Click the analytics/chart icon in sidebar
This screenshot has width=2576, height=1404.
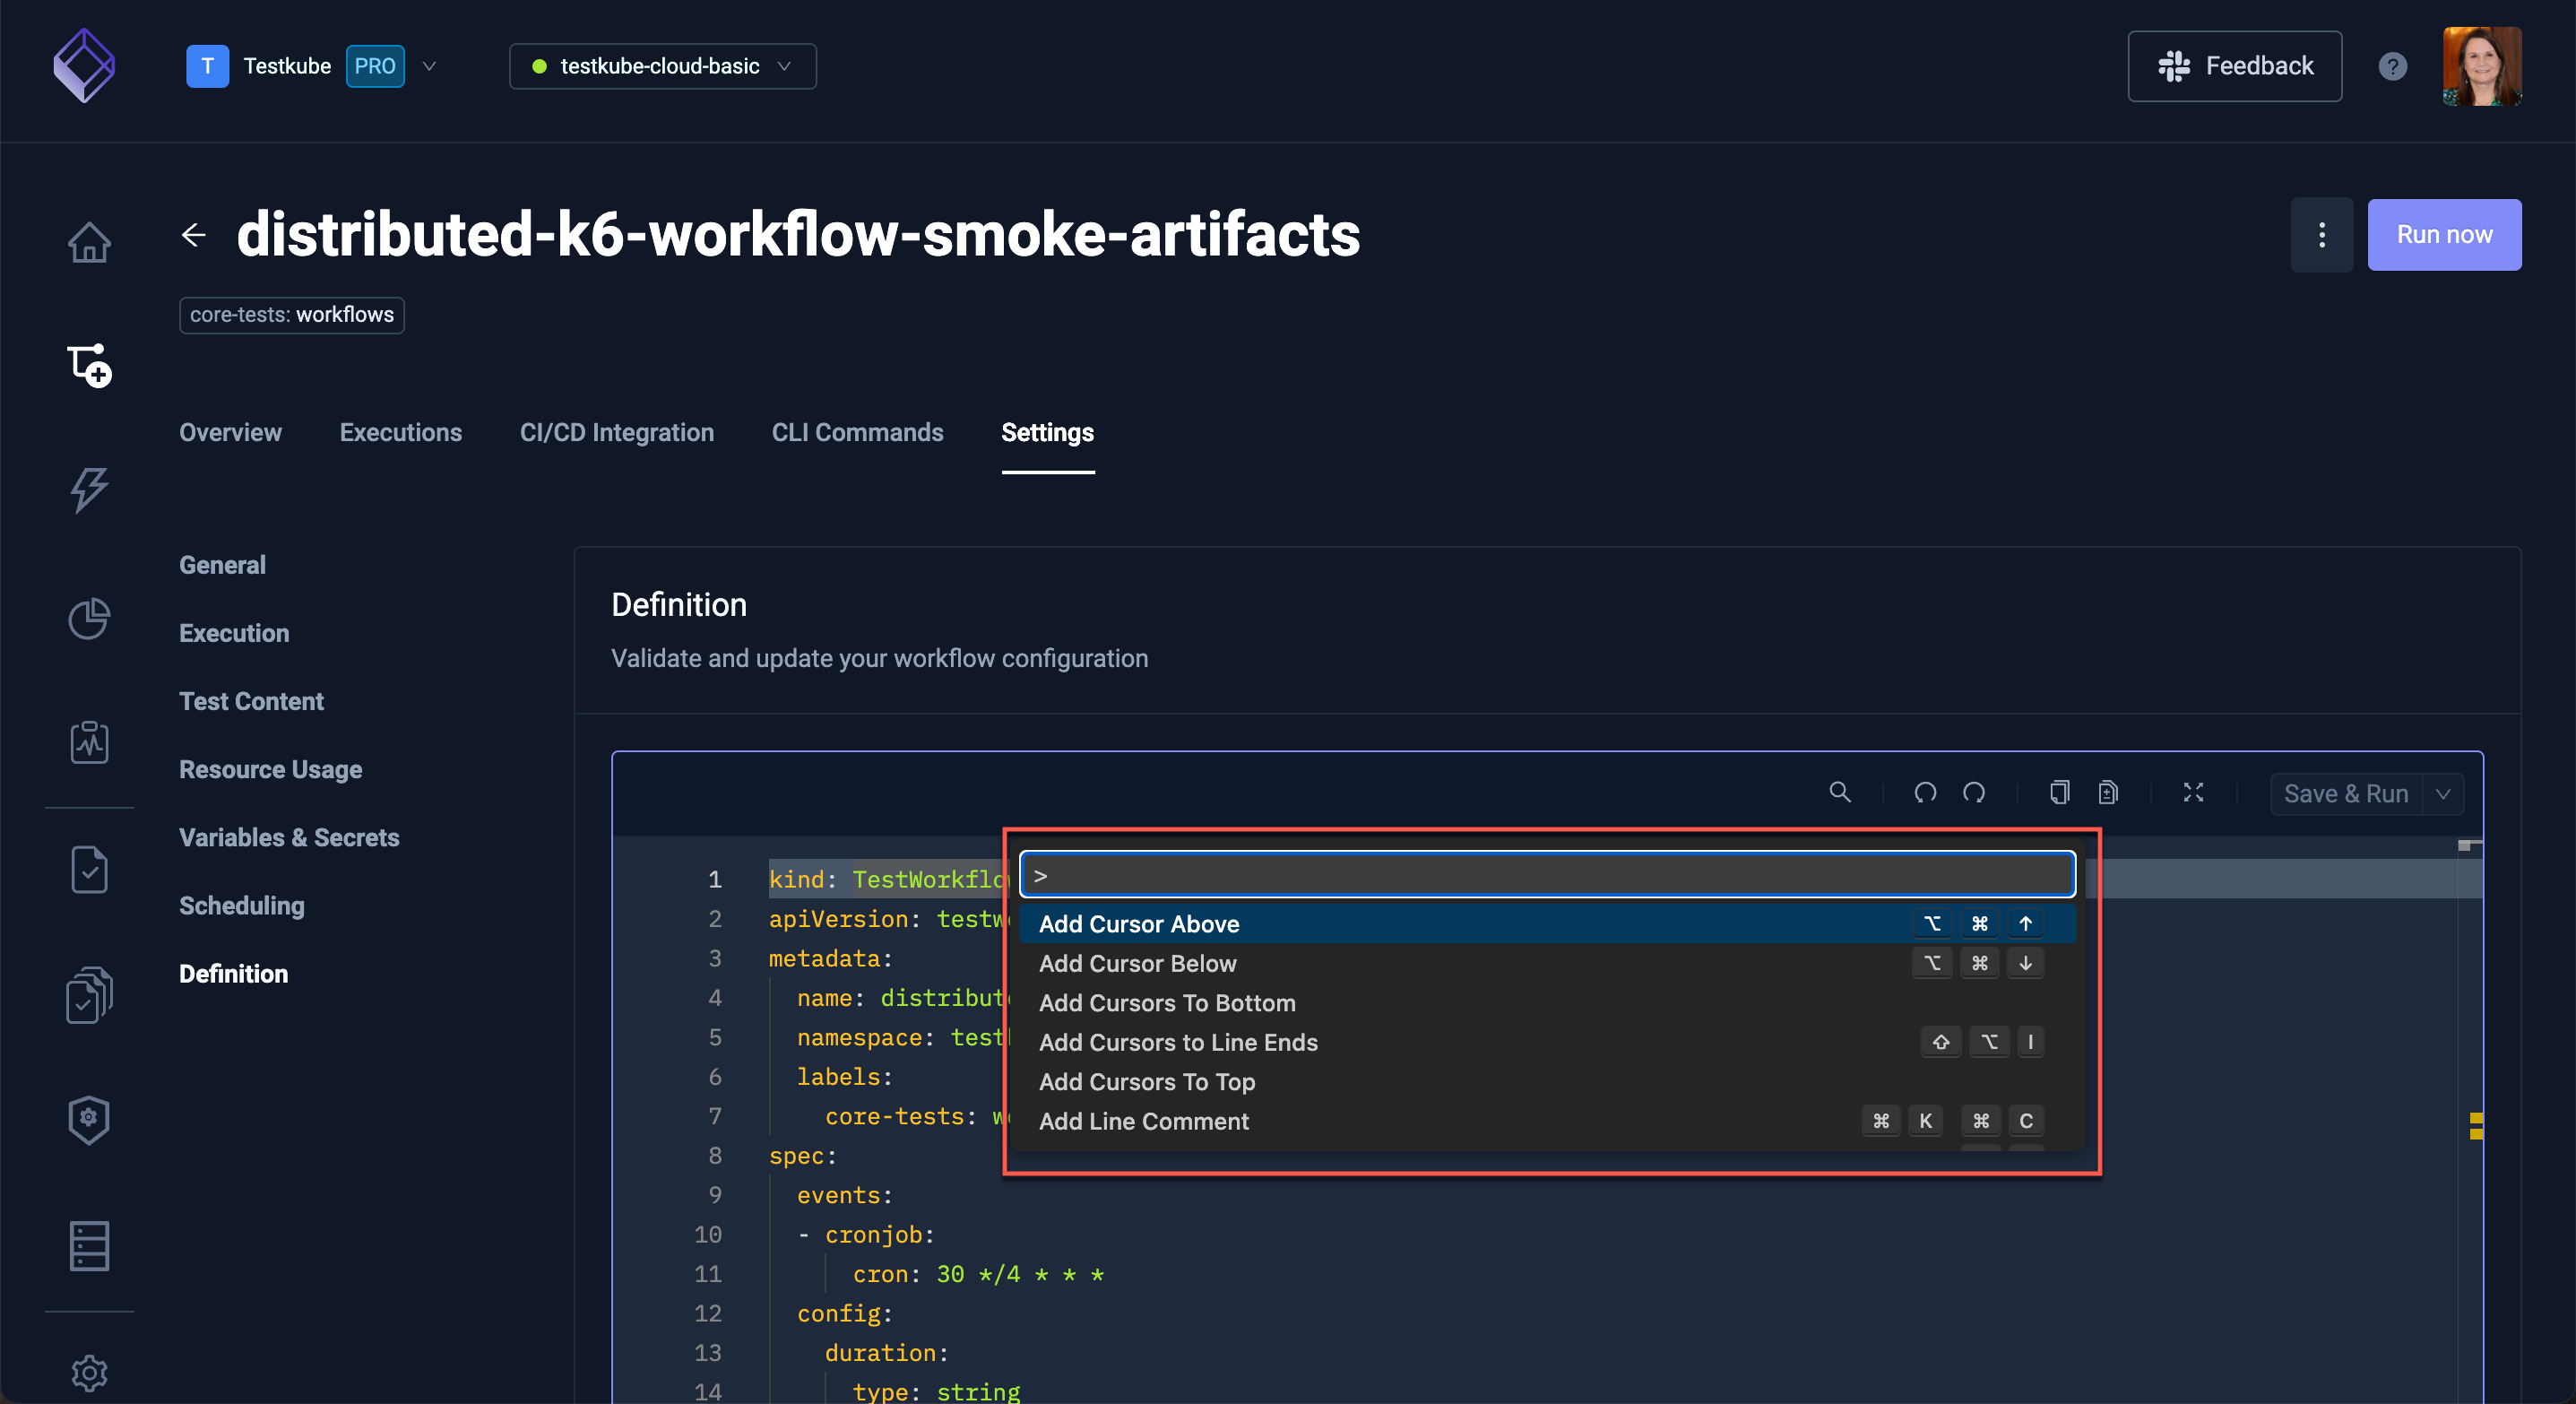pos(88,617)
